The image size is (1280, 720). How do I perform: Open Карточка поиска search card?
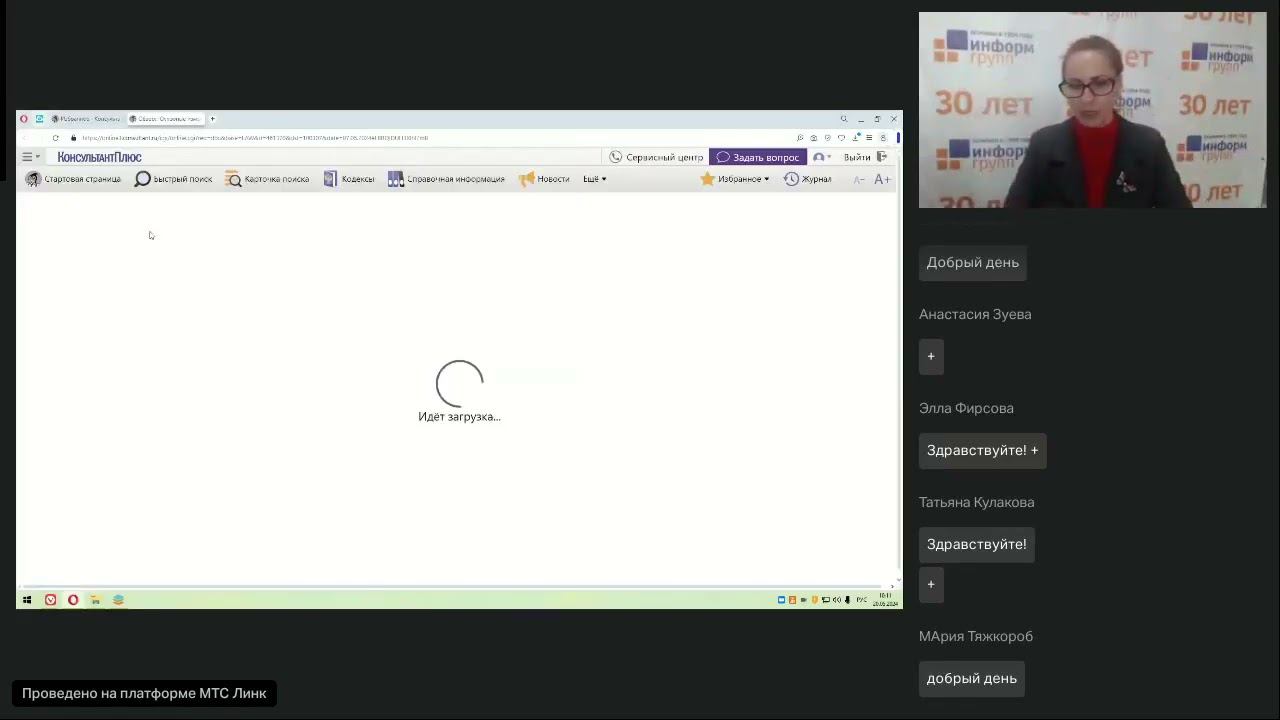pos(267,179)
